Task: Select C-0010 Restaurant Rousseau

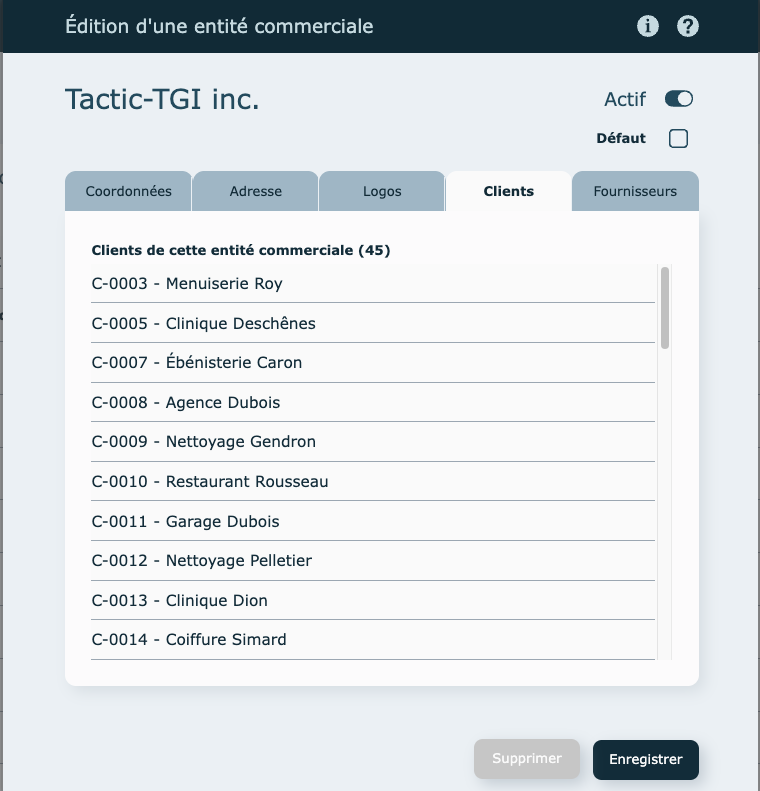Action: [x=209, y=482]
